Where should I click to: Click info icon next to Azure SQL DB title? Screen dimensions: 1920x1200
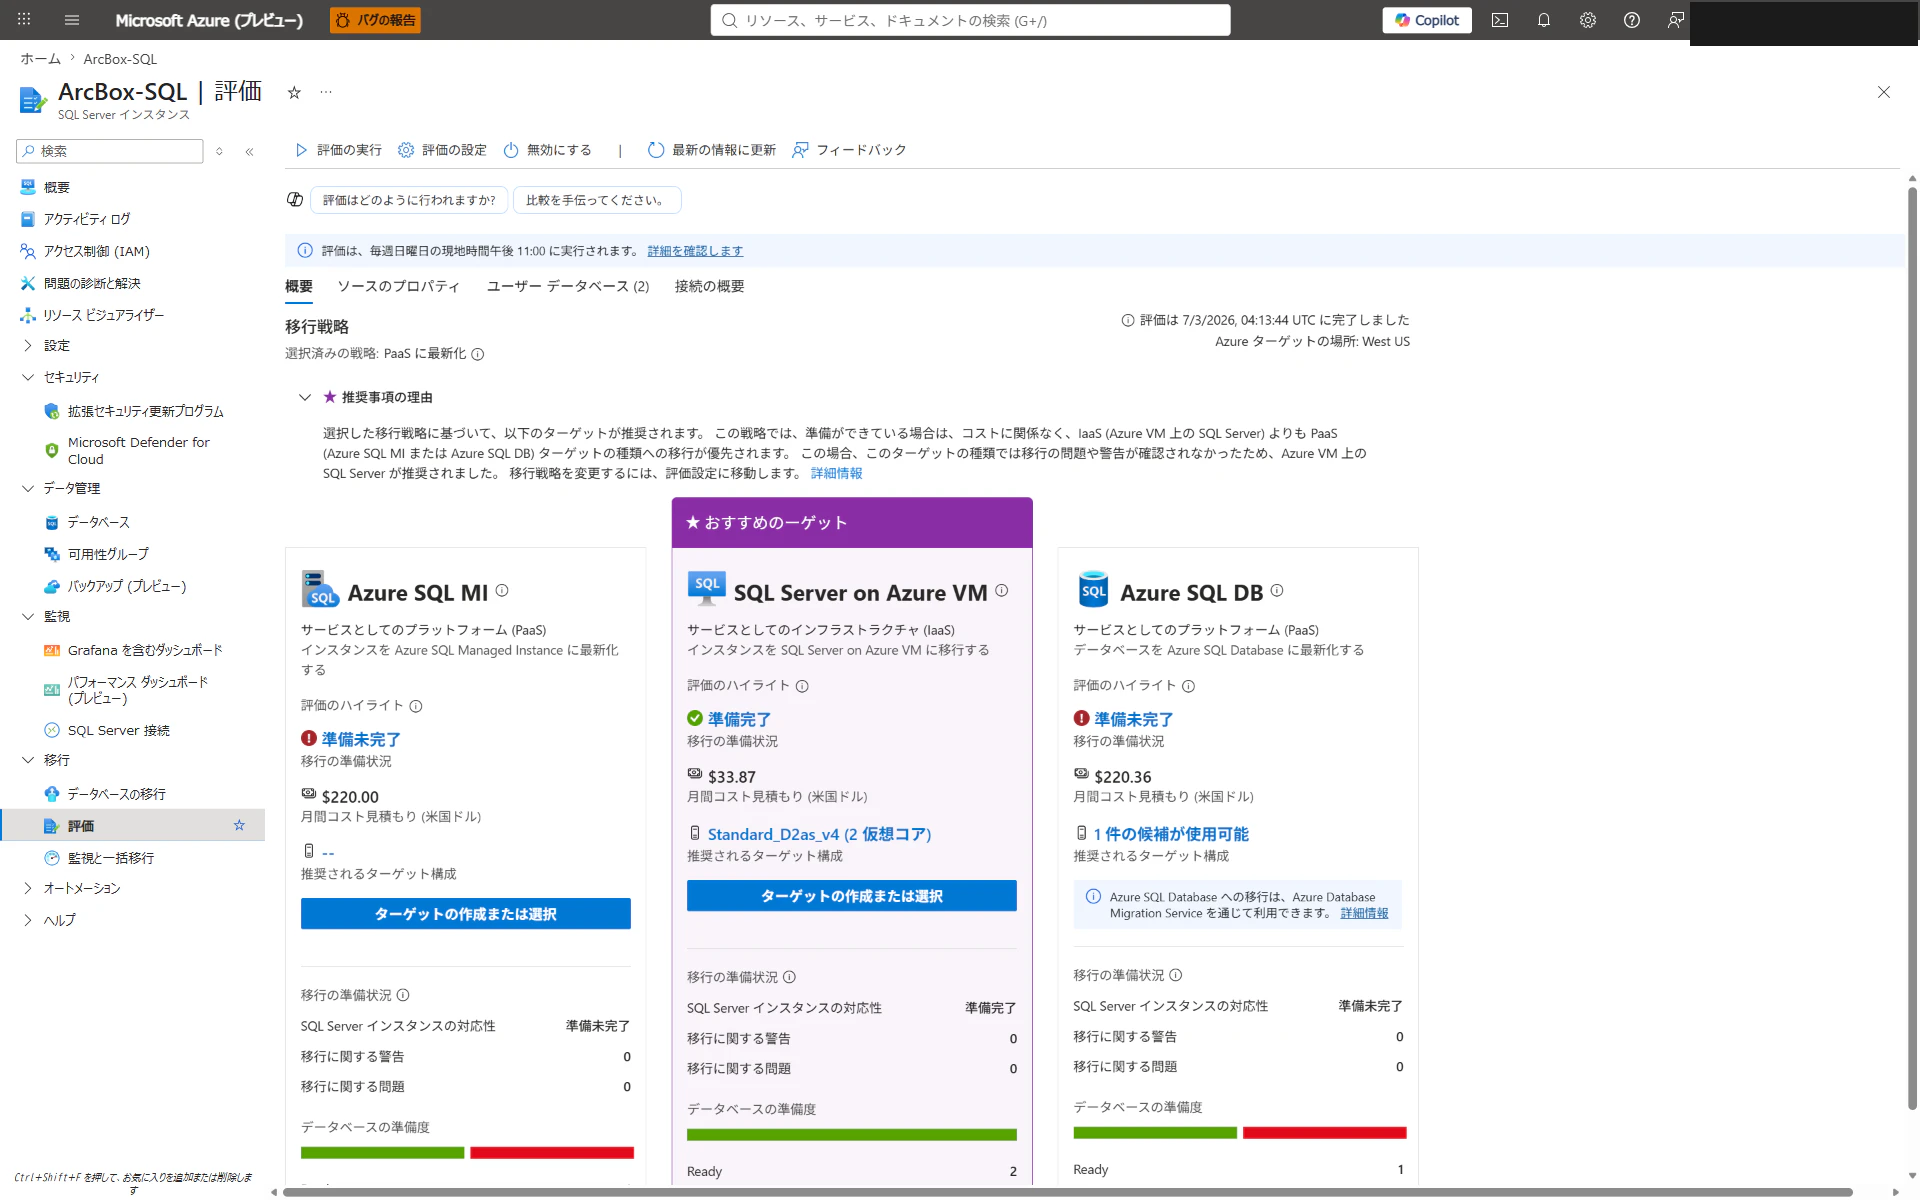click(1277, 591)
